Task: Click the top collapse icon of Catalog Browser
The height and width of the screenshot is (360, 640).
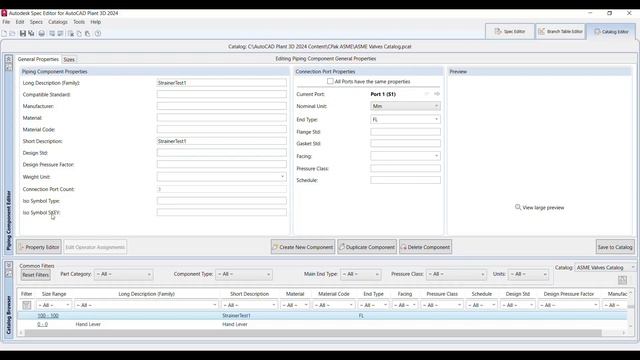Action: click(x=9, y=265)
